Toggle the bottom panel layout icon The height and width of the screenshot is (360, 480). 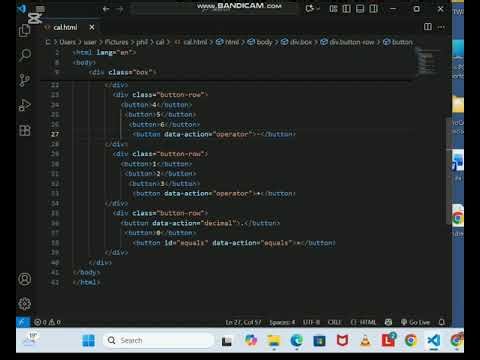click(x=360, y=9)
